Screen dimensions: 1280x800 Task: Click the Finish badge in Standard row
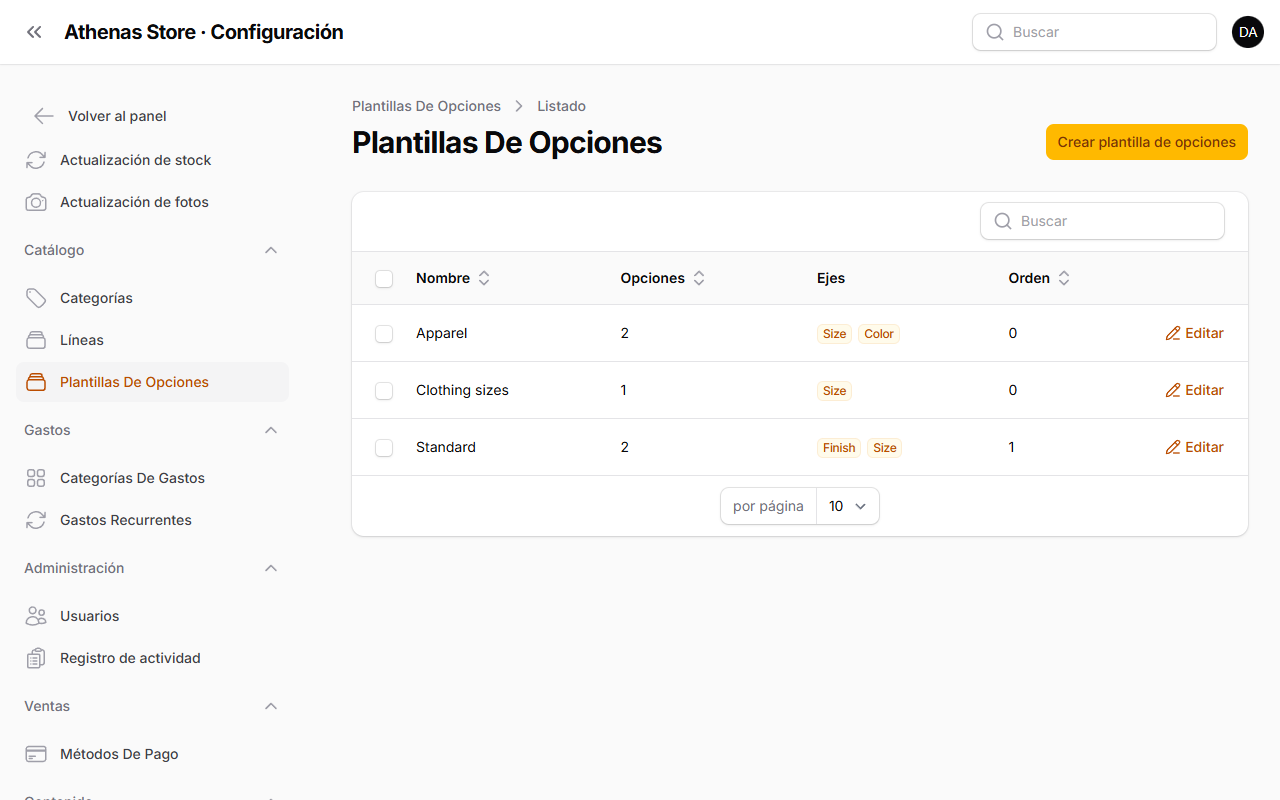[839, 448]
